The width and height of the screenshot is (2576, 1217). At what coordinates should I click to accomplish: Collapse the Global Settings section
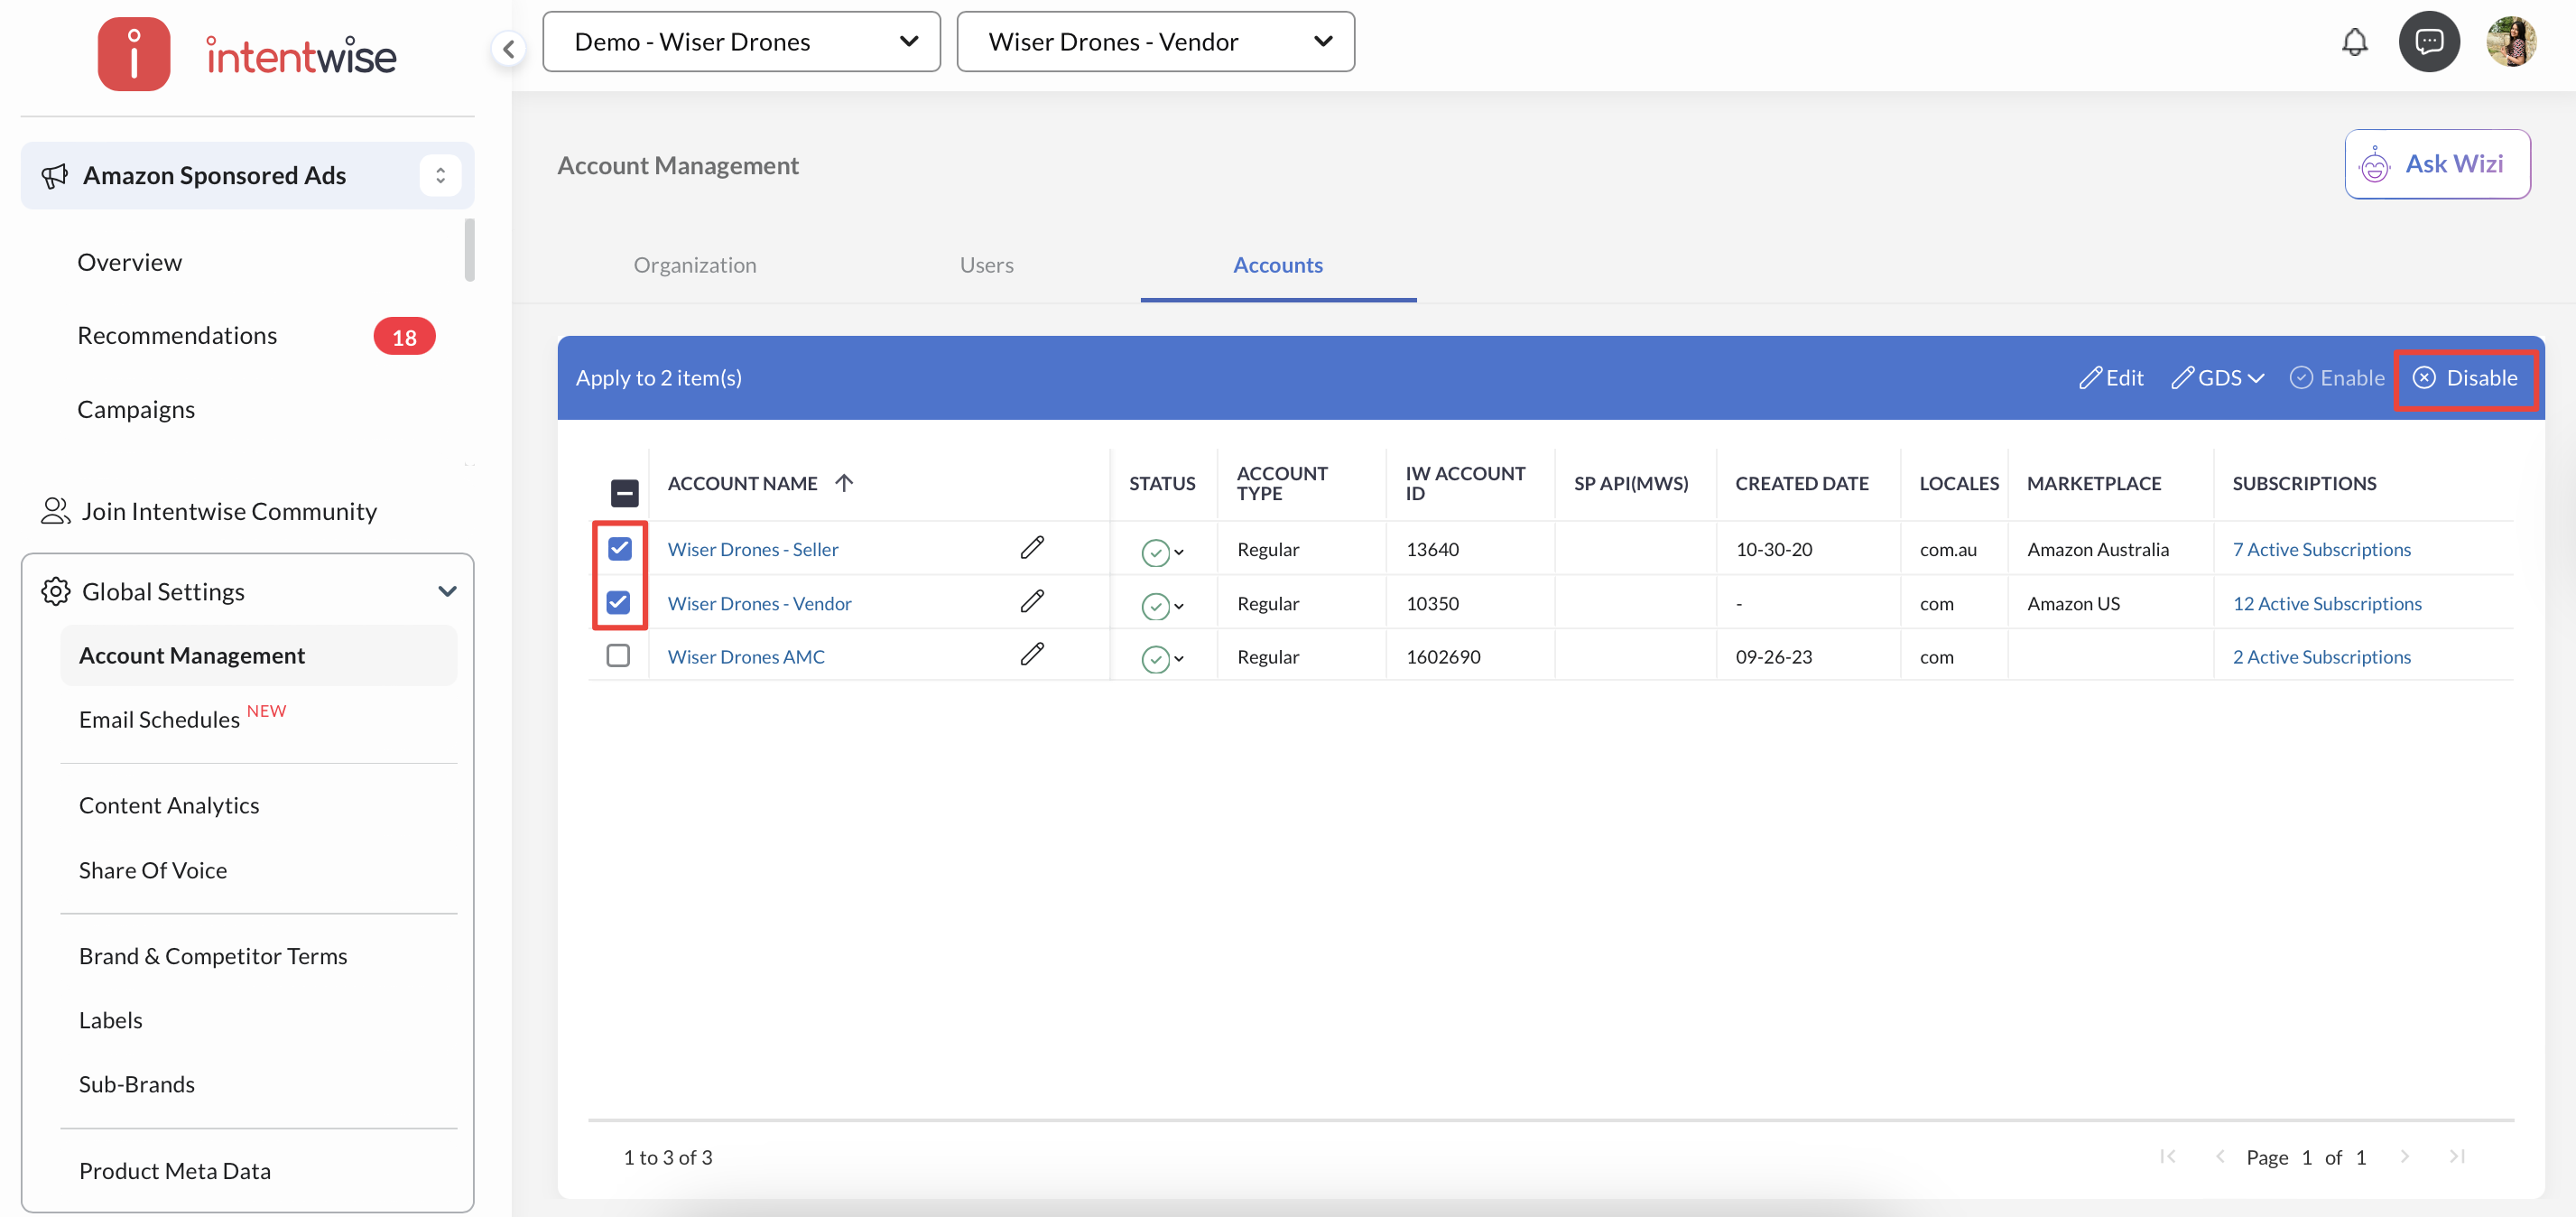pos(447,591)
